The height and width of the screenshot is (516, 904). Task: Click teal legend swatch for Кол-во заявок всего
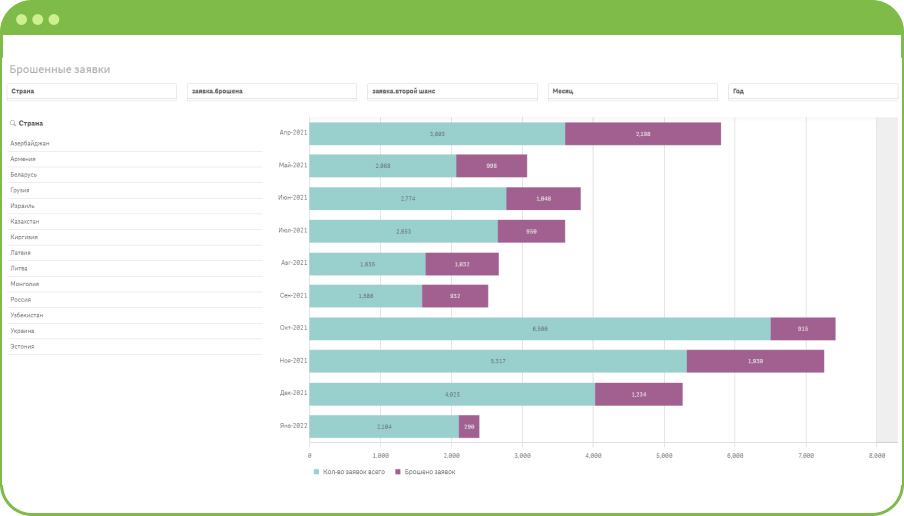(x=317, y=471)
